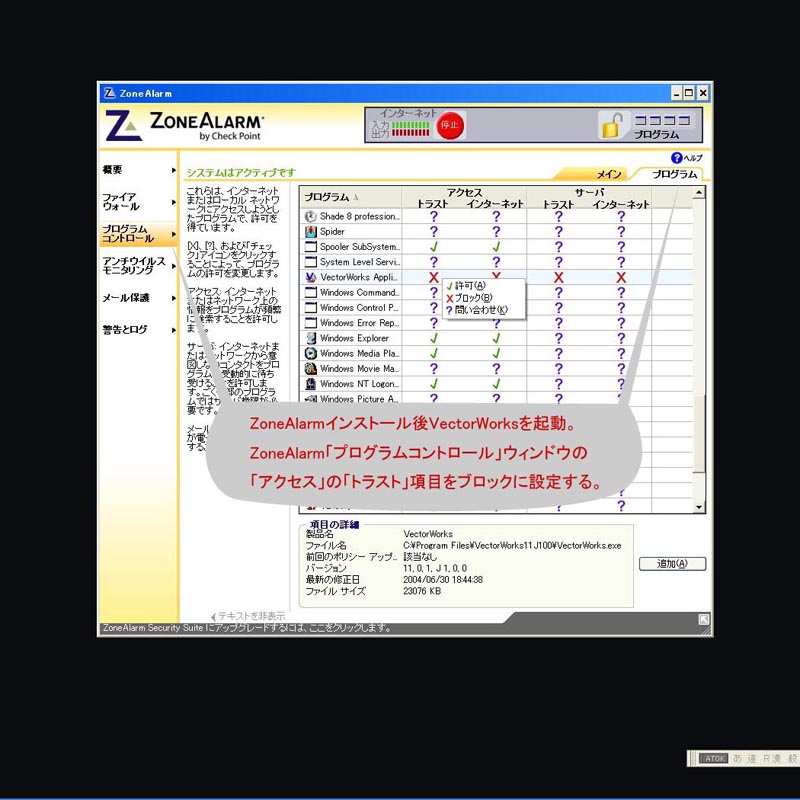Click the ATOK input method indicator
Viewport: 800px width, 800px height.
[x=715, y=759]
